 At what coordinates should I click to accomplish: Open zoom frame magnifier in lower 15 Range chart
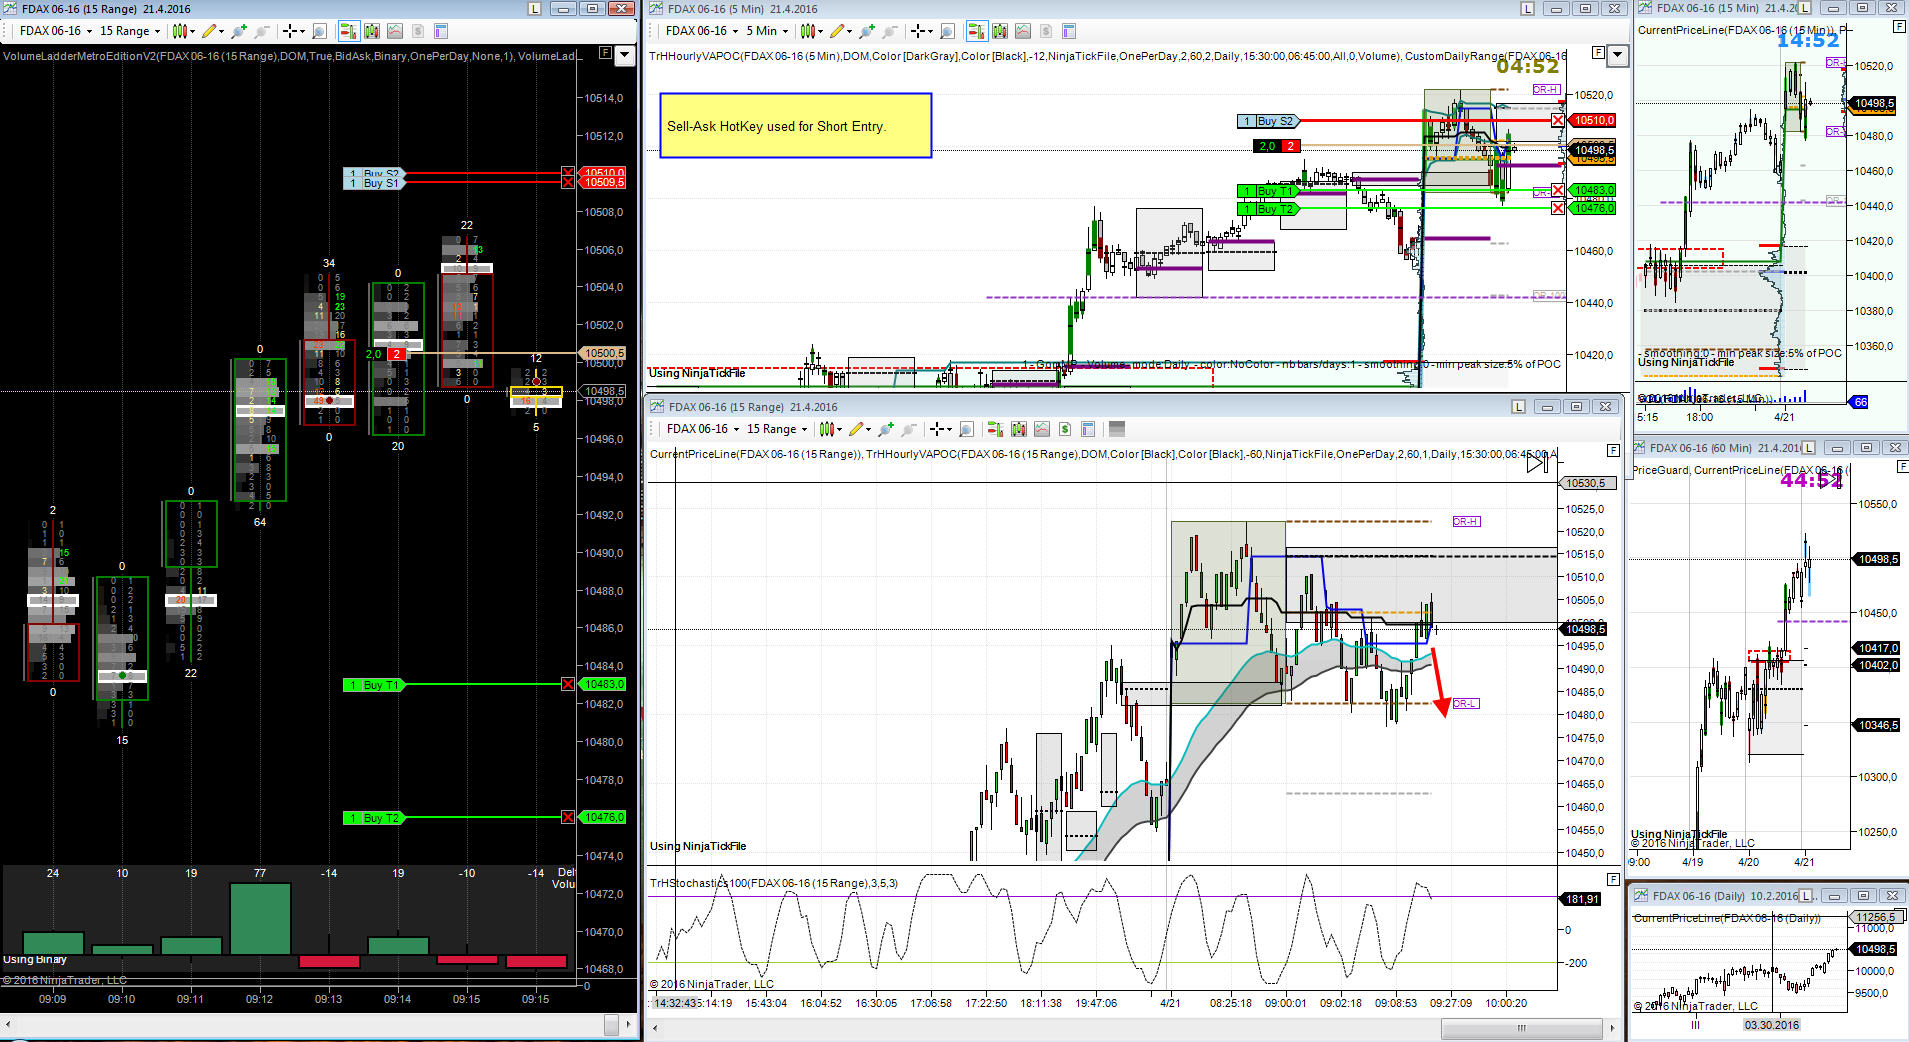966,429
